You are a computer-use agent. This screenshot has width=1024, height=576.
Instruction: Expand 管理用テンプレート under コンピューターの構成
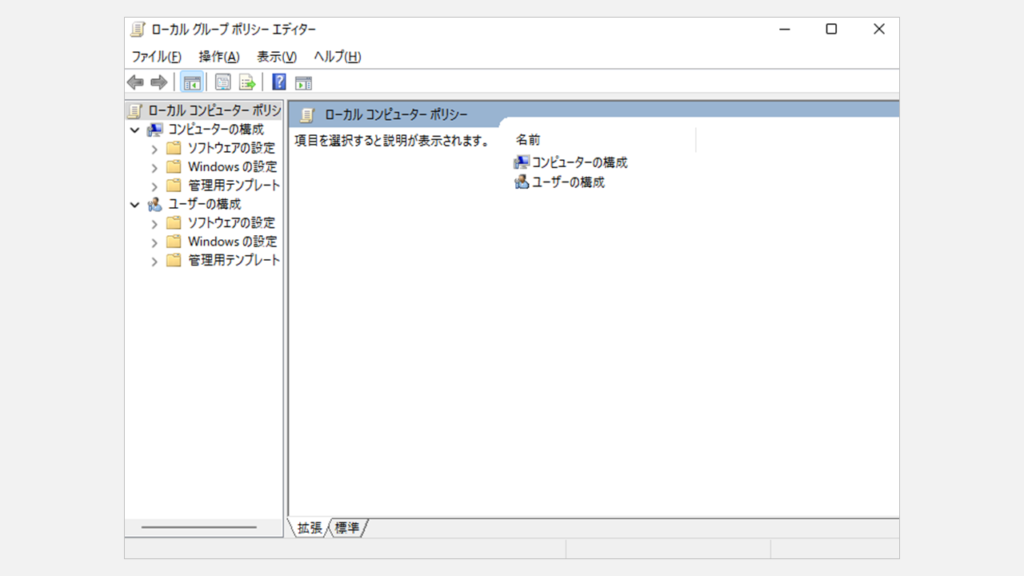(154, 186)
